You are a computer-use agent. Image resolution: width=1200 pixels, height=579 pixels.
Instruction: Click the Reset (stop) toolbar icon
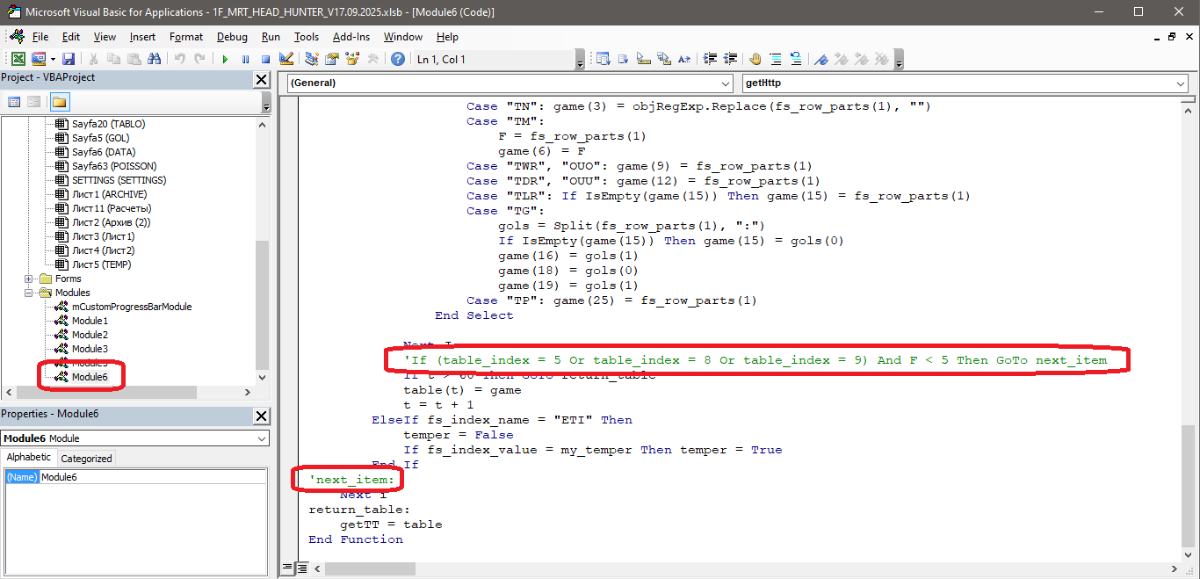point(265,59)
